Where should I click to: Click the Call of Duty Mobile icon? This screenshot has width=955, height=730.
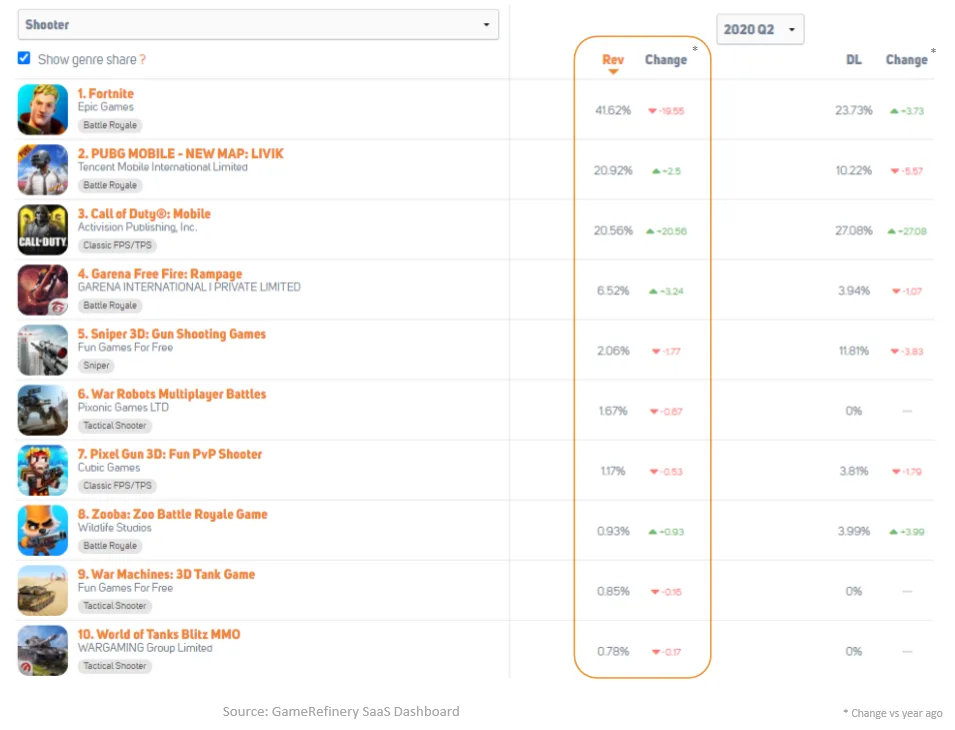(x=43, y=230)
